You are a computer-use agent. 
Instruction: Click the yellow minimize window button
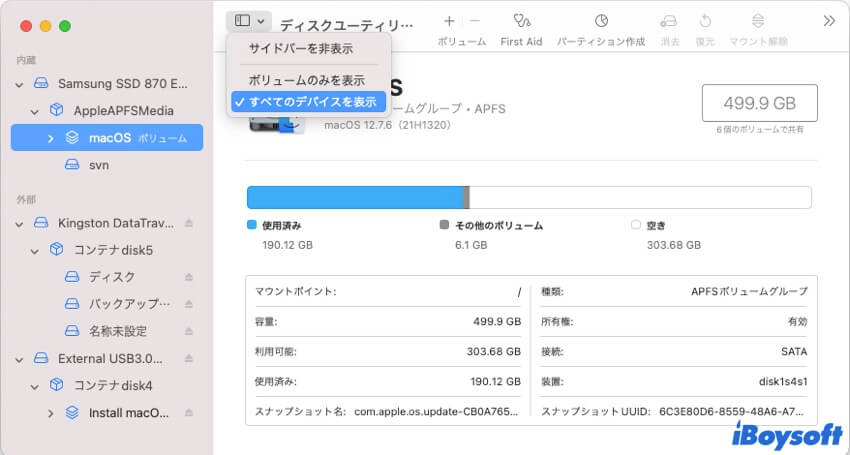point(46,26)
